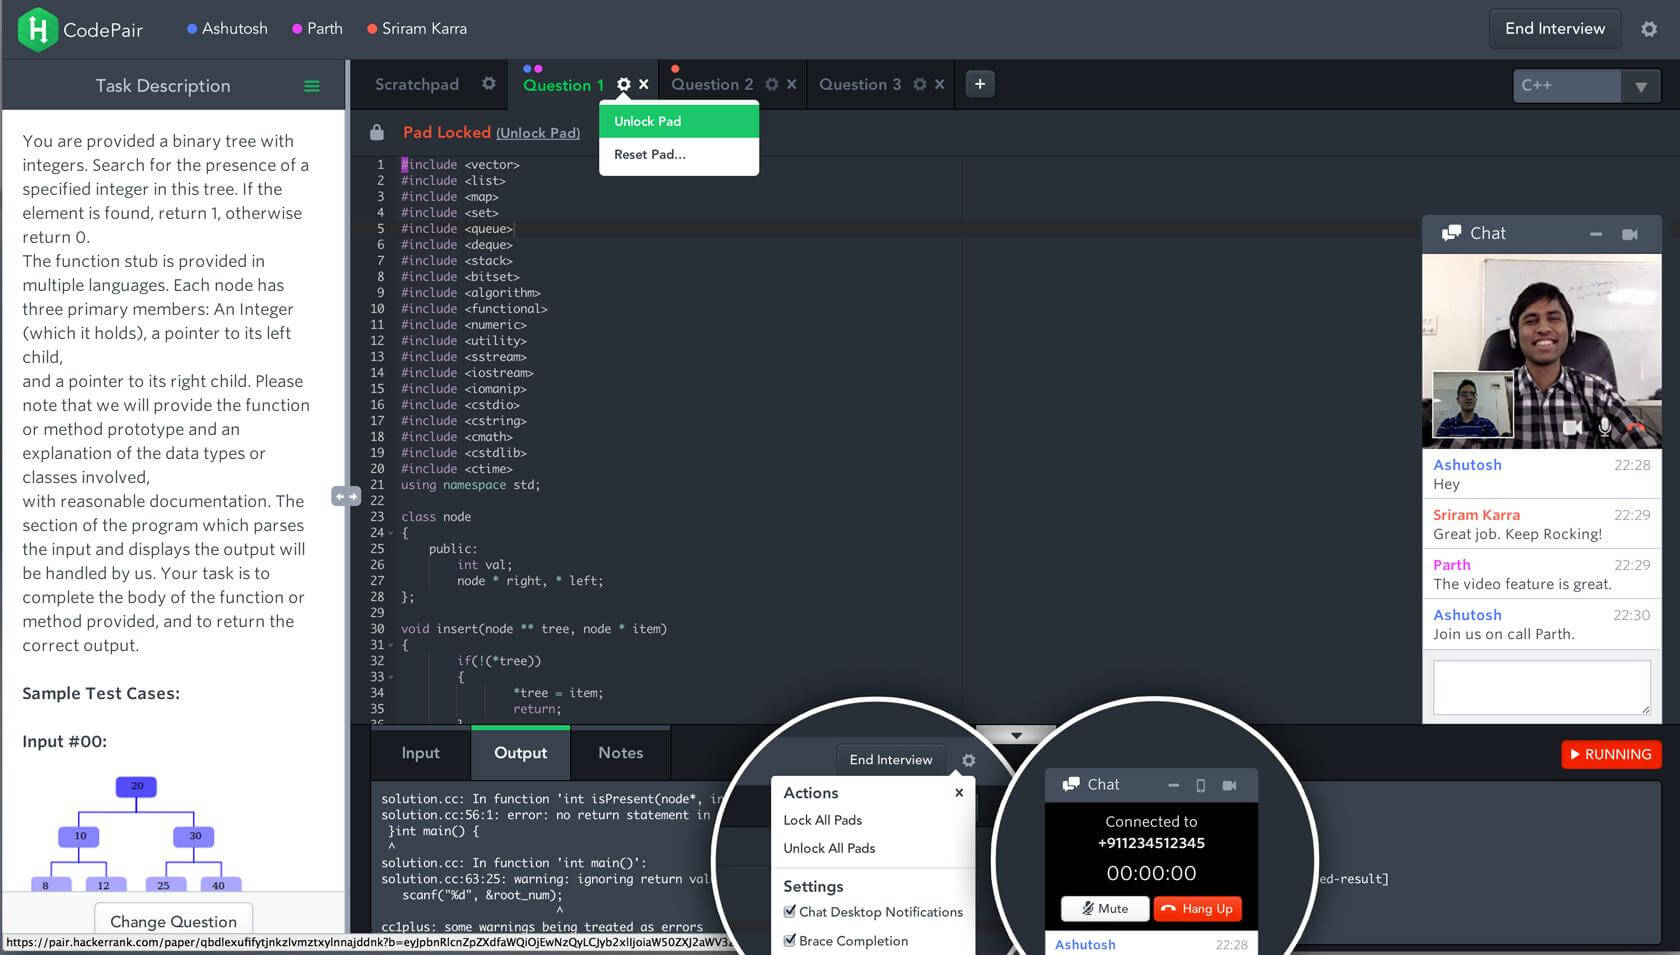Click the red Hang Up button
The height and width of the screenshot is (955, 1680).
point(1198,908)
